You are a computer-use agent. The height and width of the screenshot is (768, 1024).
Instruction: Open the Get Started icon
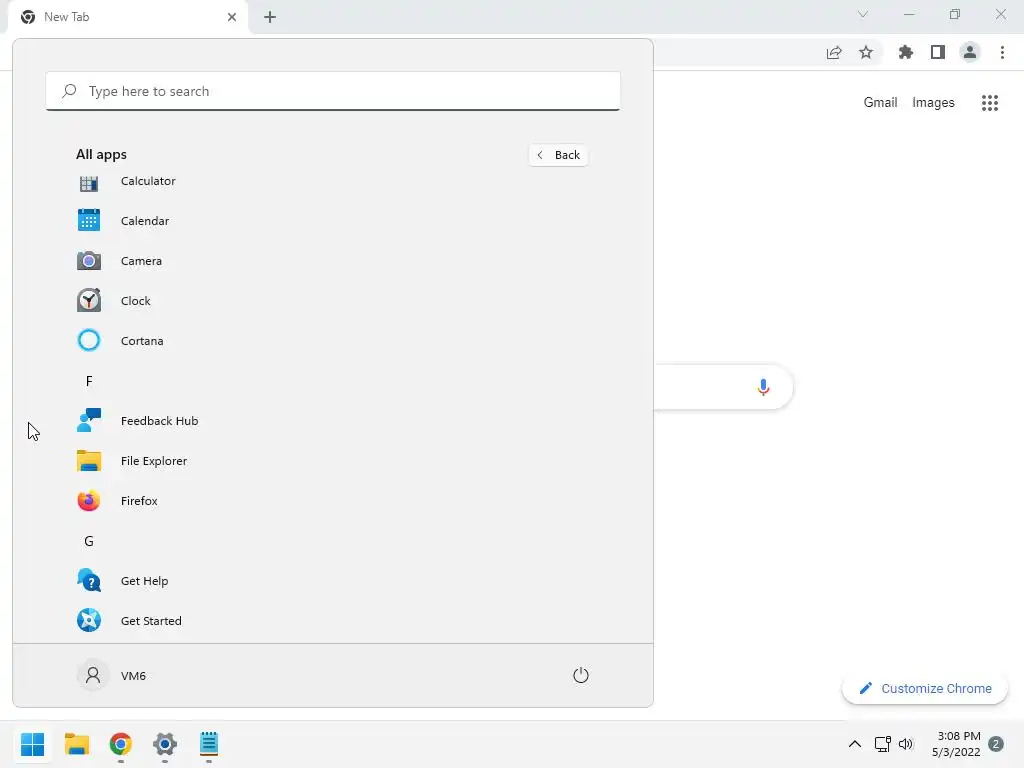coord(89,620)
